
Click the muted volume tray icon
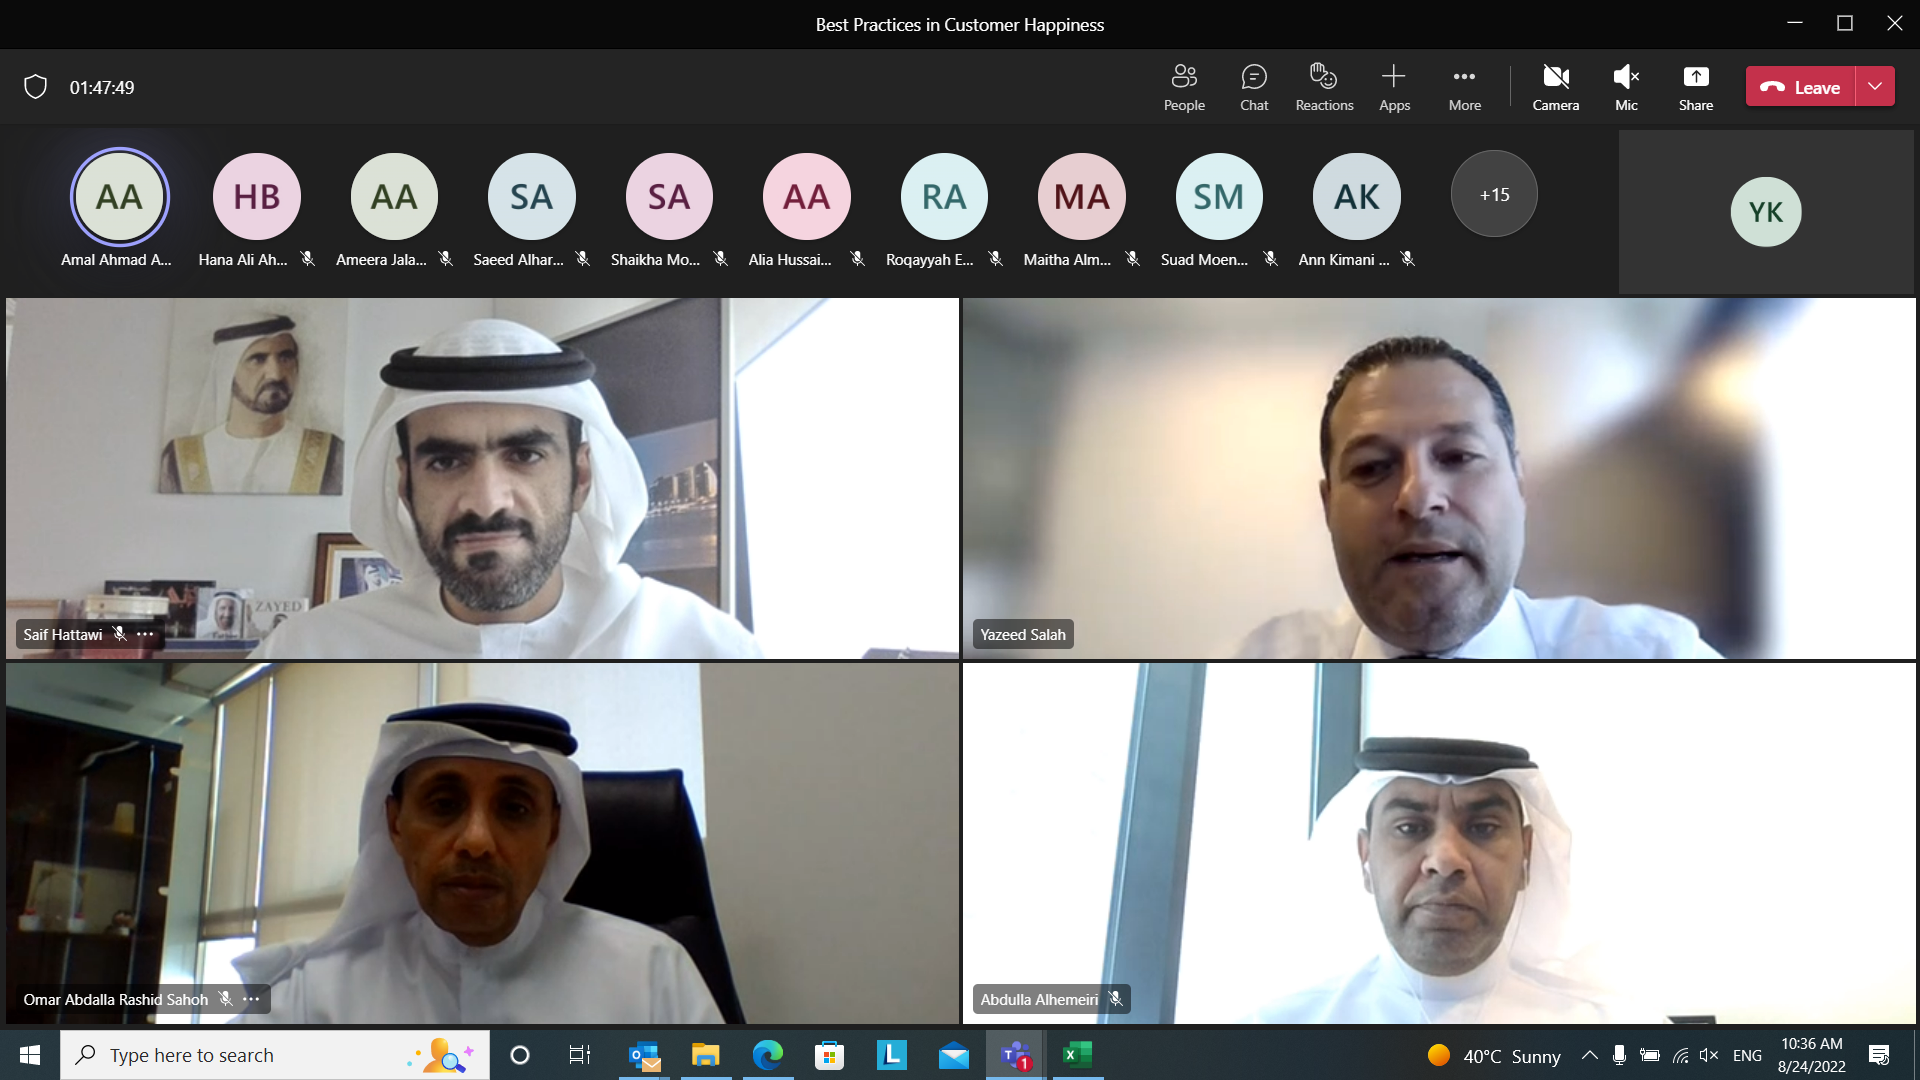point(1709,1055)
